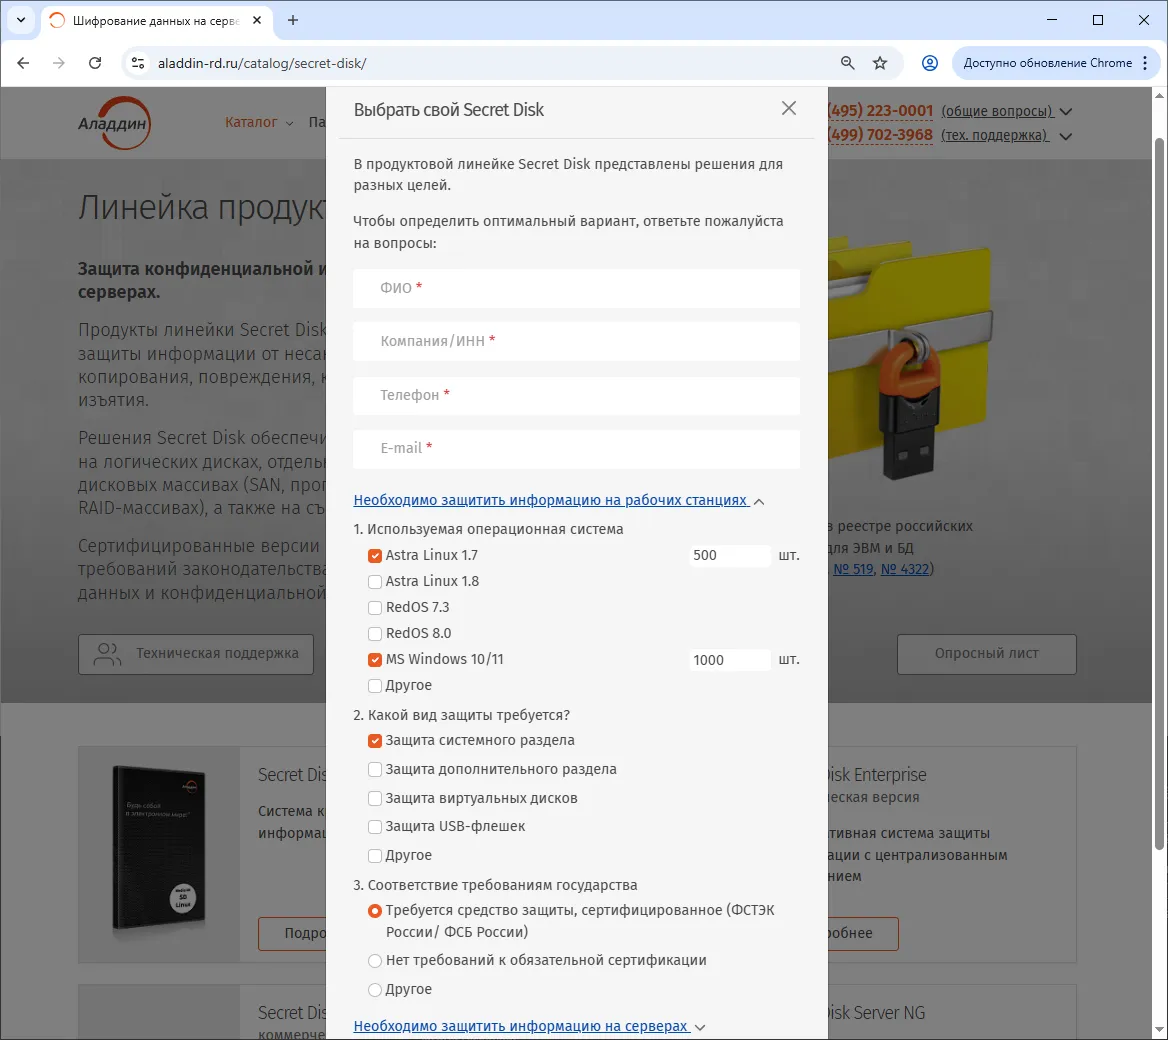Screen dimensions: 1168x1040
Task: Focus the Компания/ИНН input field
Action: pos(577,341)
